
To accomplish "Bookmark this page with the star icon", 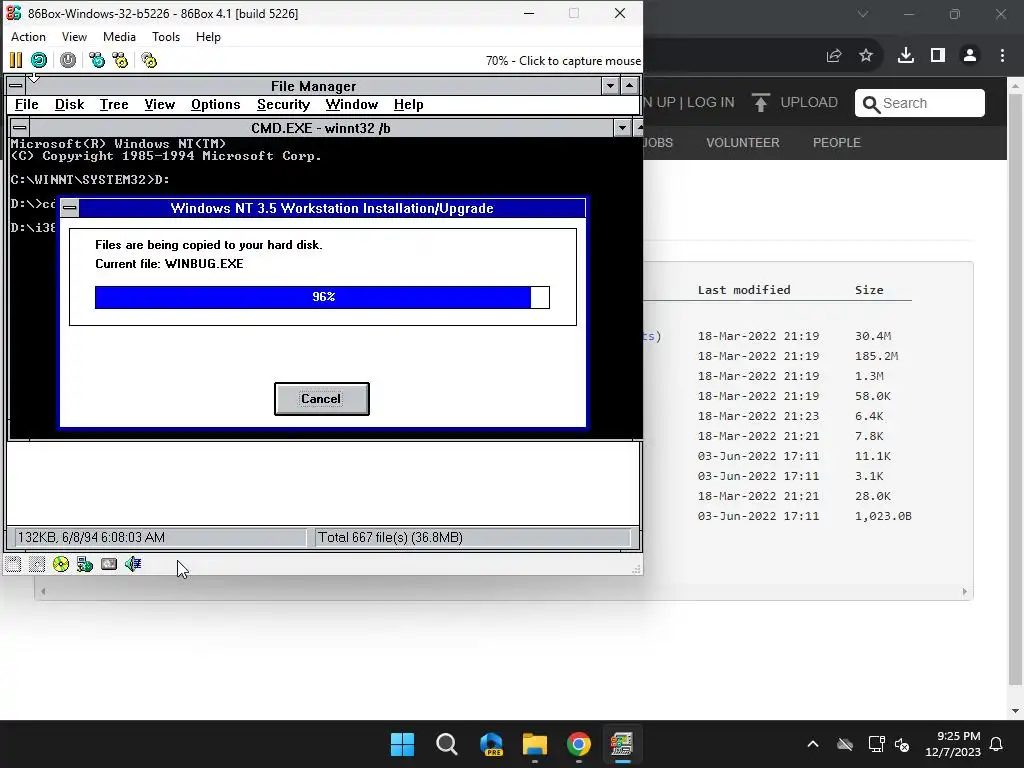I will click(x=866, y=56).
